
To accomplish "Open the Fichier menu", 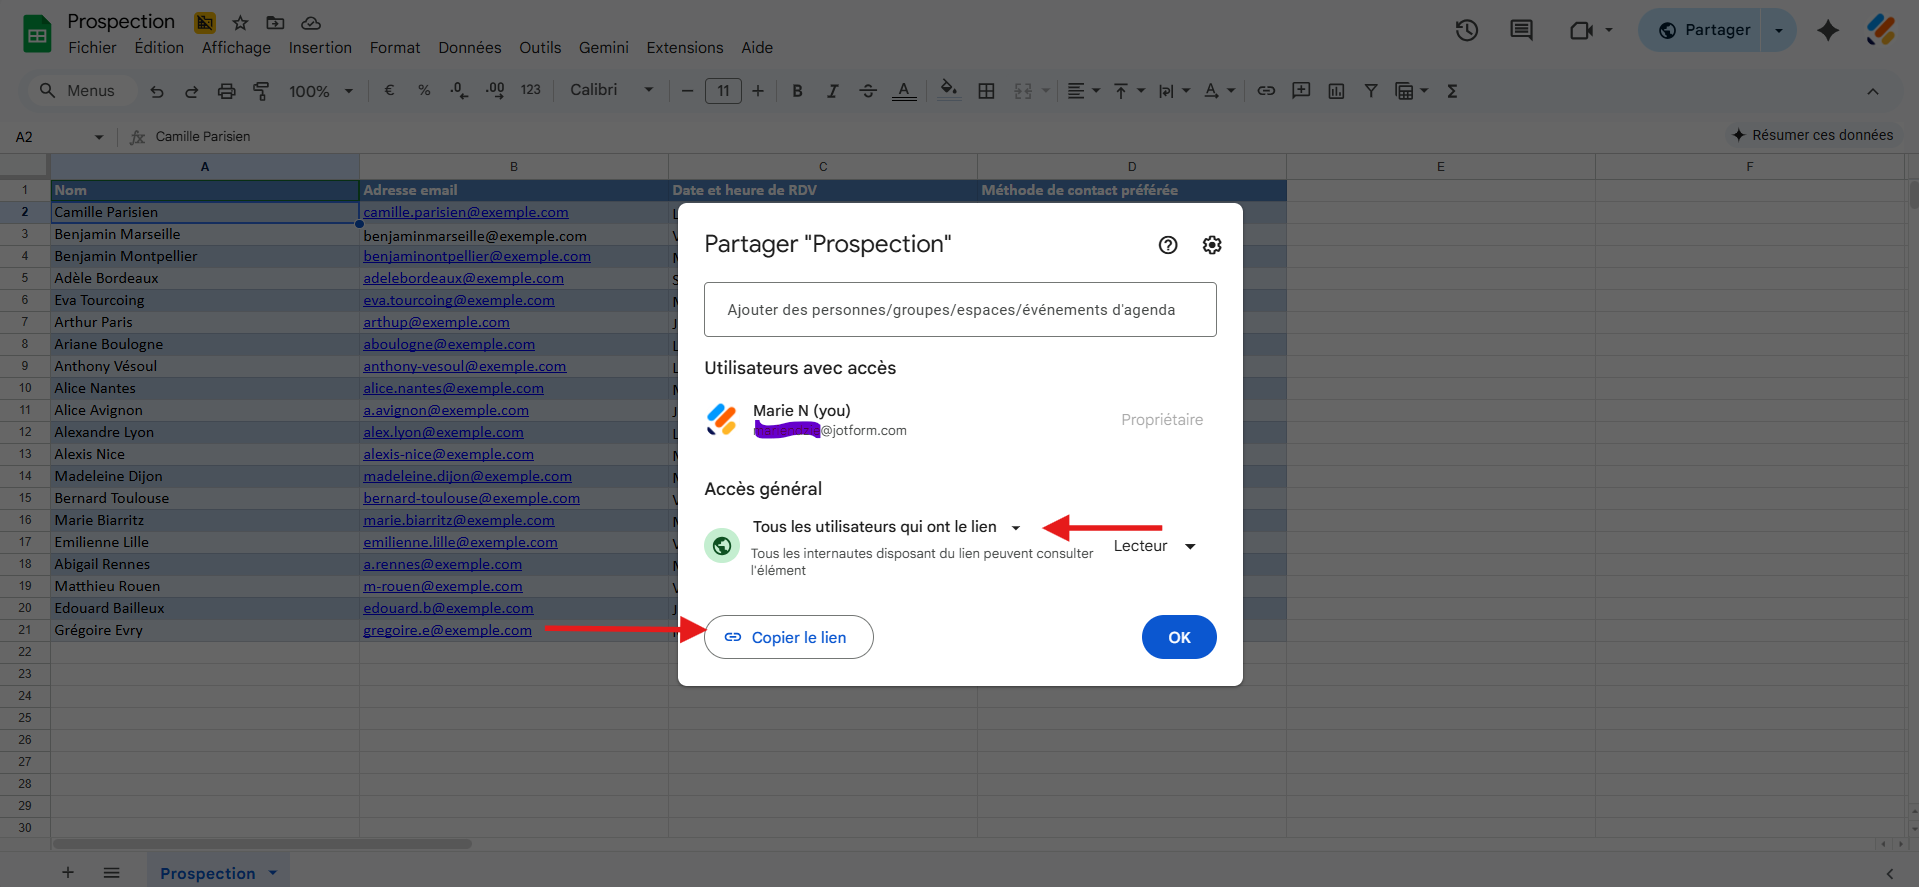I will (x=92, y=48).
